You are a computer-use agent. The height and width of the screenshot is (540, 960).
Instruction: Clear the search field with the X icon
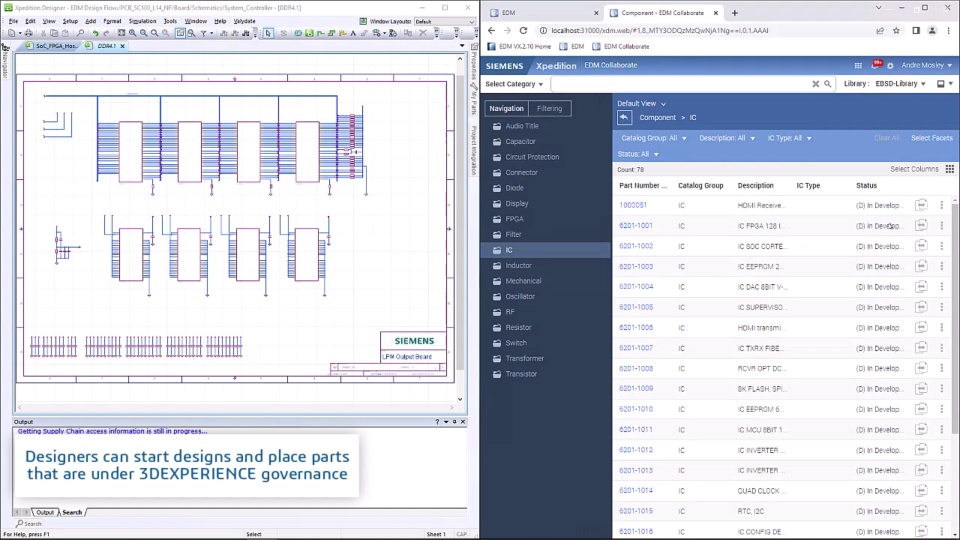(816, 84)
